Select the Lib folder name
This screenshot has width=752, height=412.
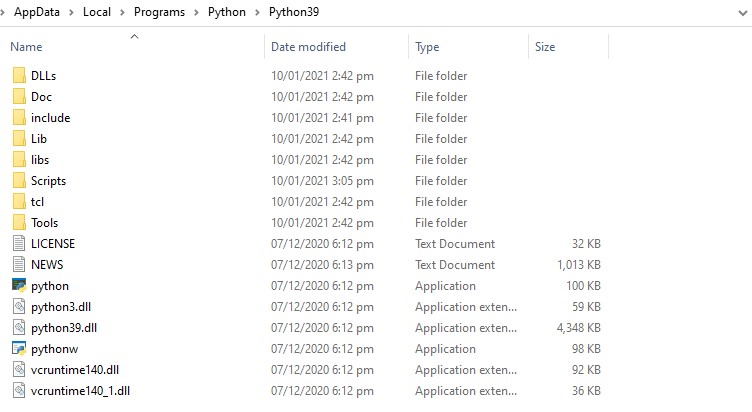click(x=39, y=139)
